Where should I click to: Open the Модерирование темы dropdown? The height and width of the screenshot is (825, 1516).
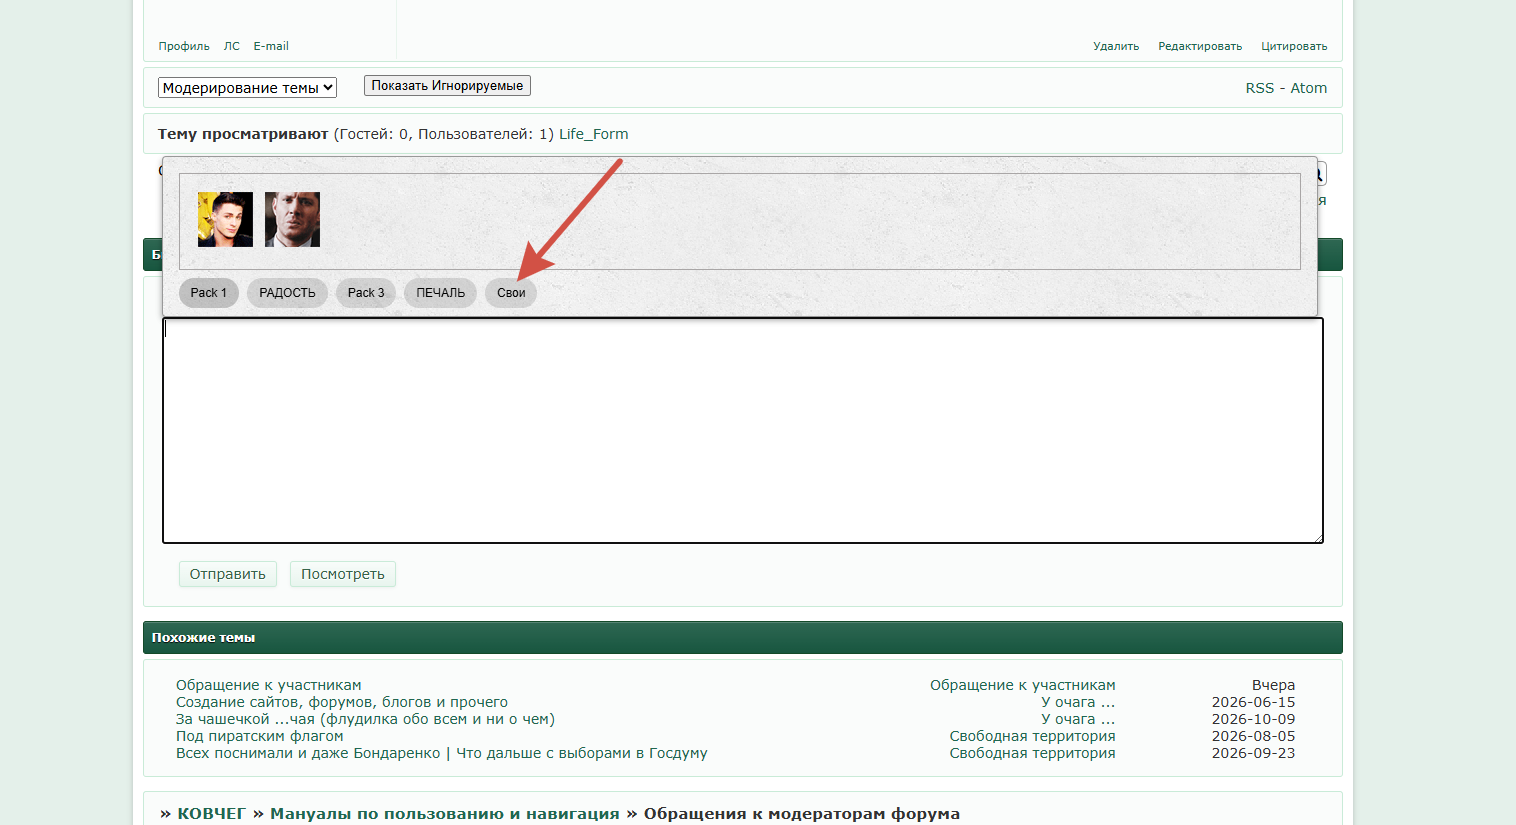click(x=247, y=88)
